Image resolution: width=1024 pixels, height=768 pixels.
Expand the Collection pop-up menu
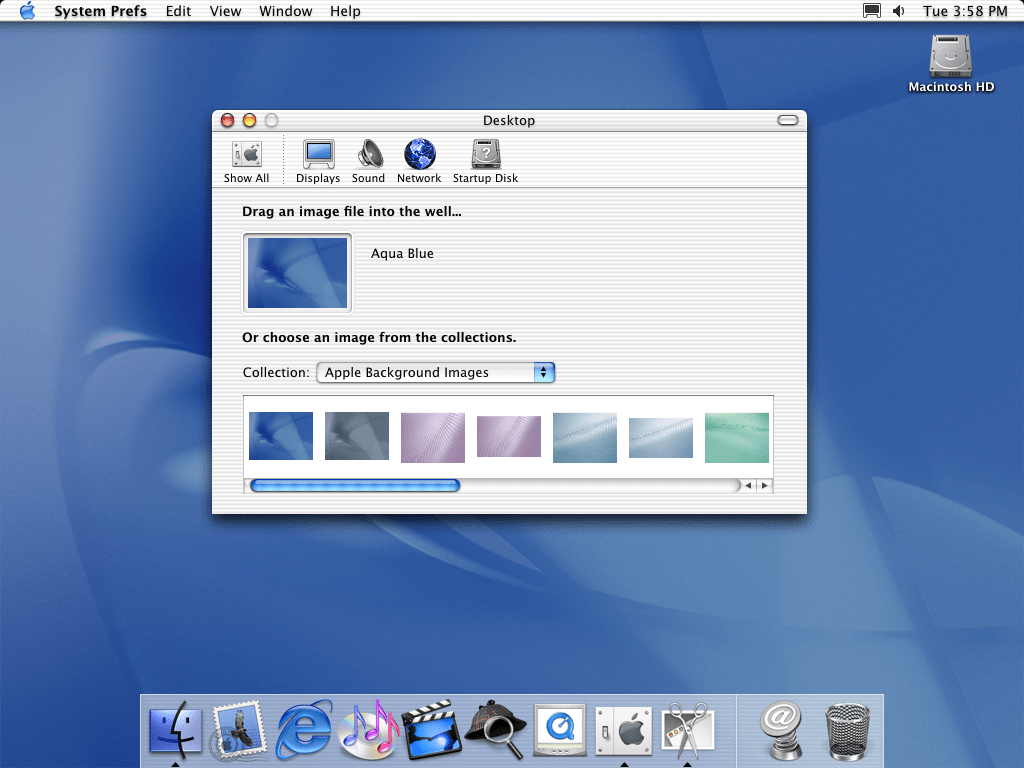point(435,372)
